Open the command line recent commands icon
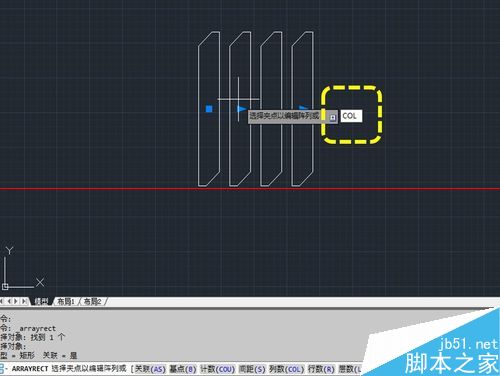Image resolution: width=500 pixels, height=376 pixels. click(x=3, y=369)
